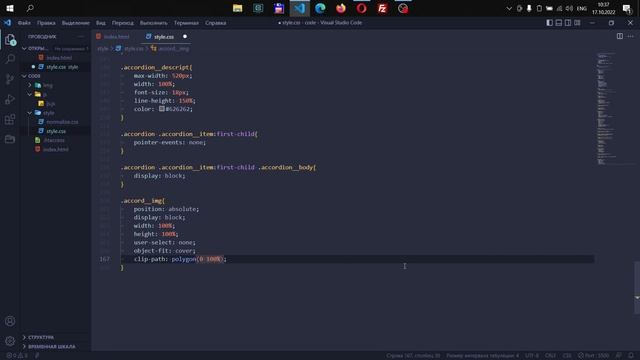Open the Справка menu
Image resolution: width=640 pixels, height=360 pixels.
coord(216,23)
